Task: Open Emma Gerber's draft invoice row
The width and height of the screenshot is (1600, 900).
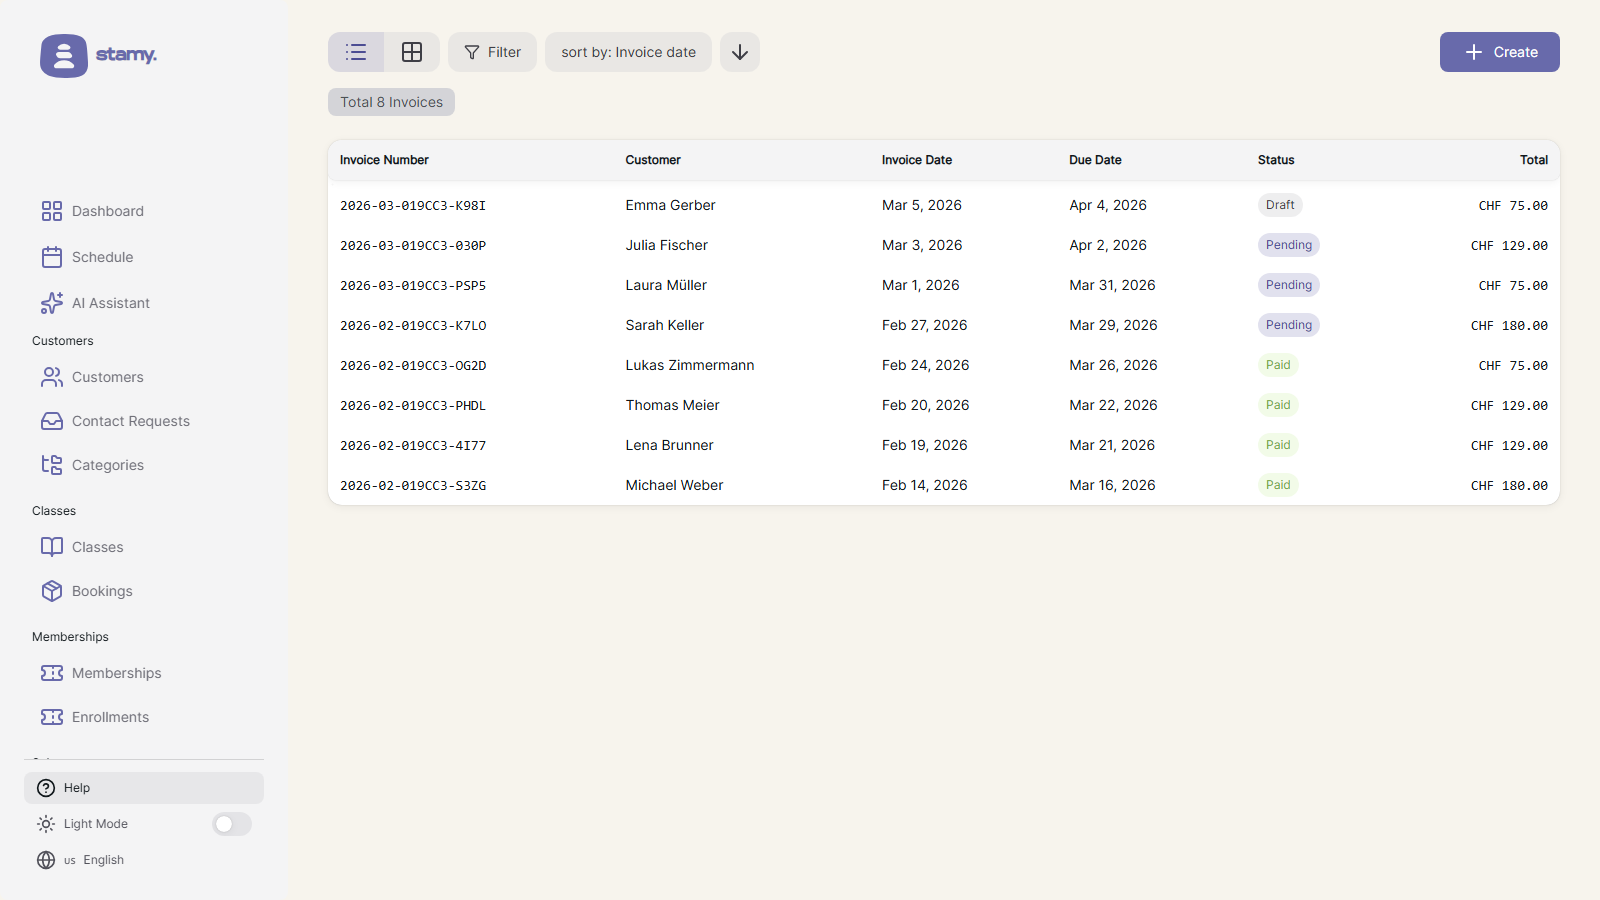Action: tap(670, 205)
